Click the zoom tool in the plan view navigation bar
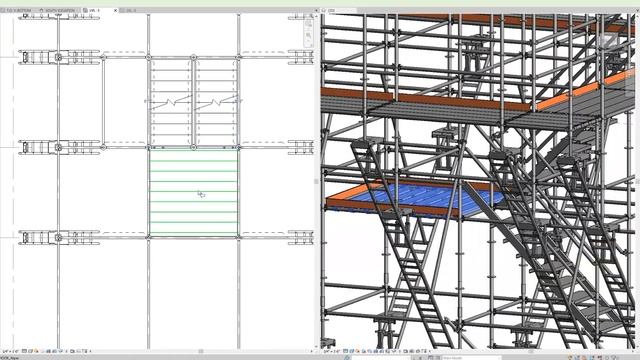This screenshot has width=640, height=360. coord(309,36)
